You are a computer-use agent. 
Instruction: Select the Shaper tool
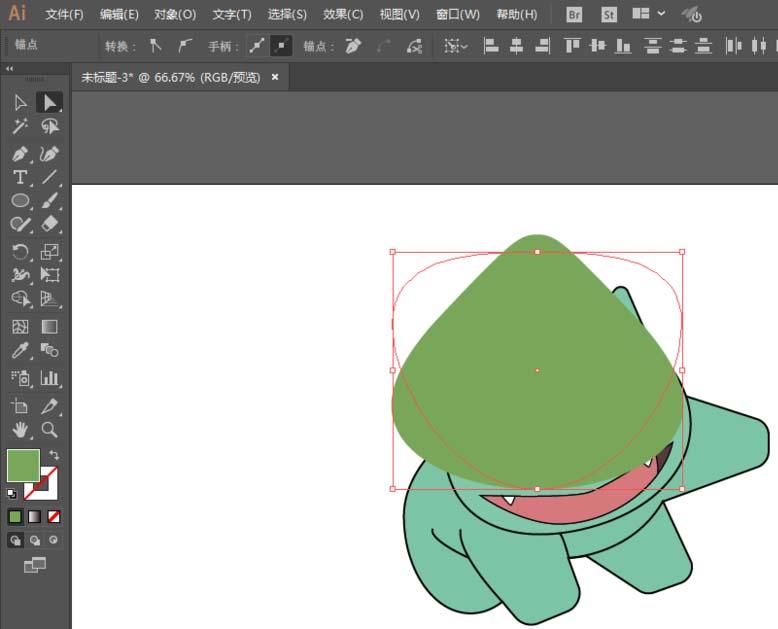[20, 224]
